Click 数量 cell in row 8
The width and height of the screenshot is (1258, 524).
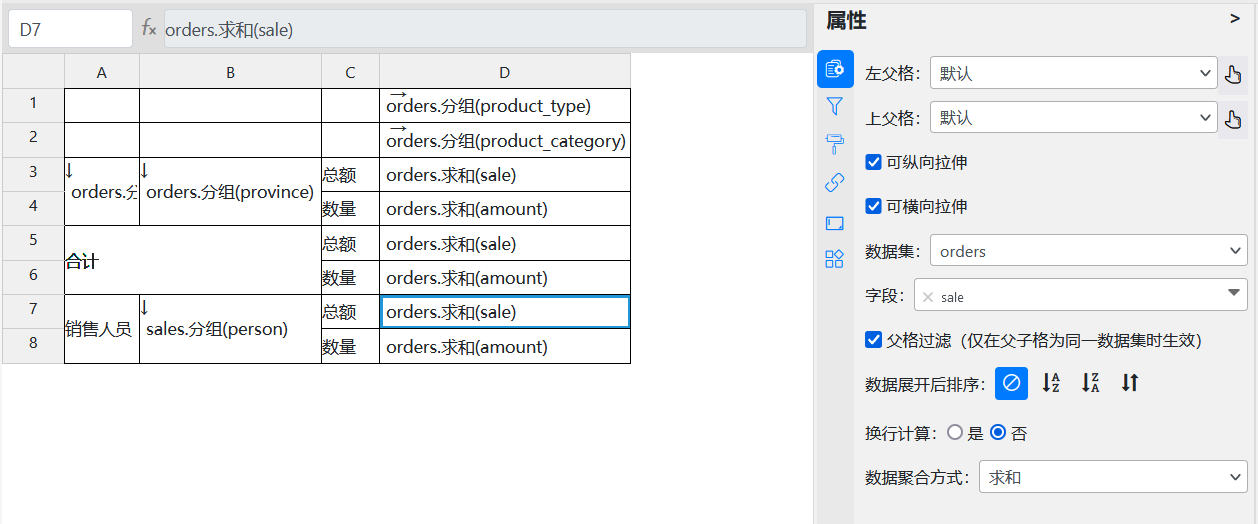click(350, 346)
